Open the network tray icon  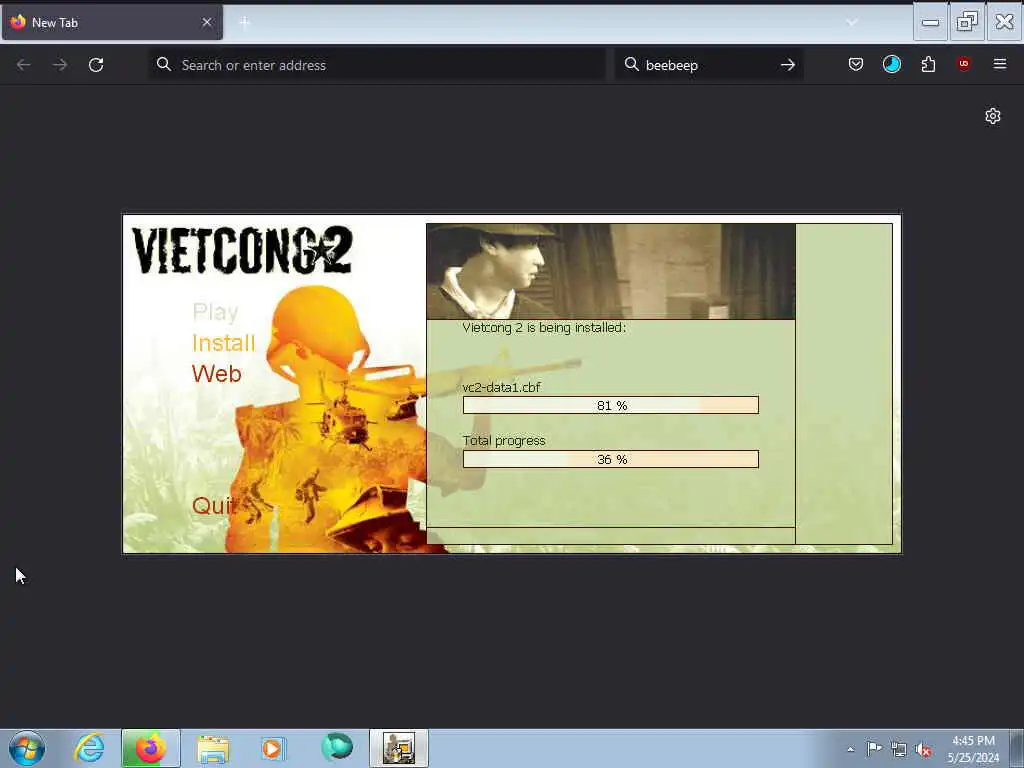click(x=899, y=750)
